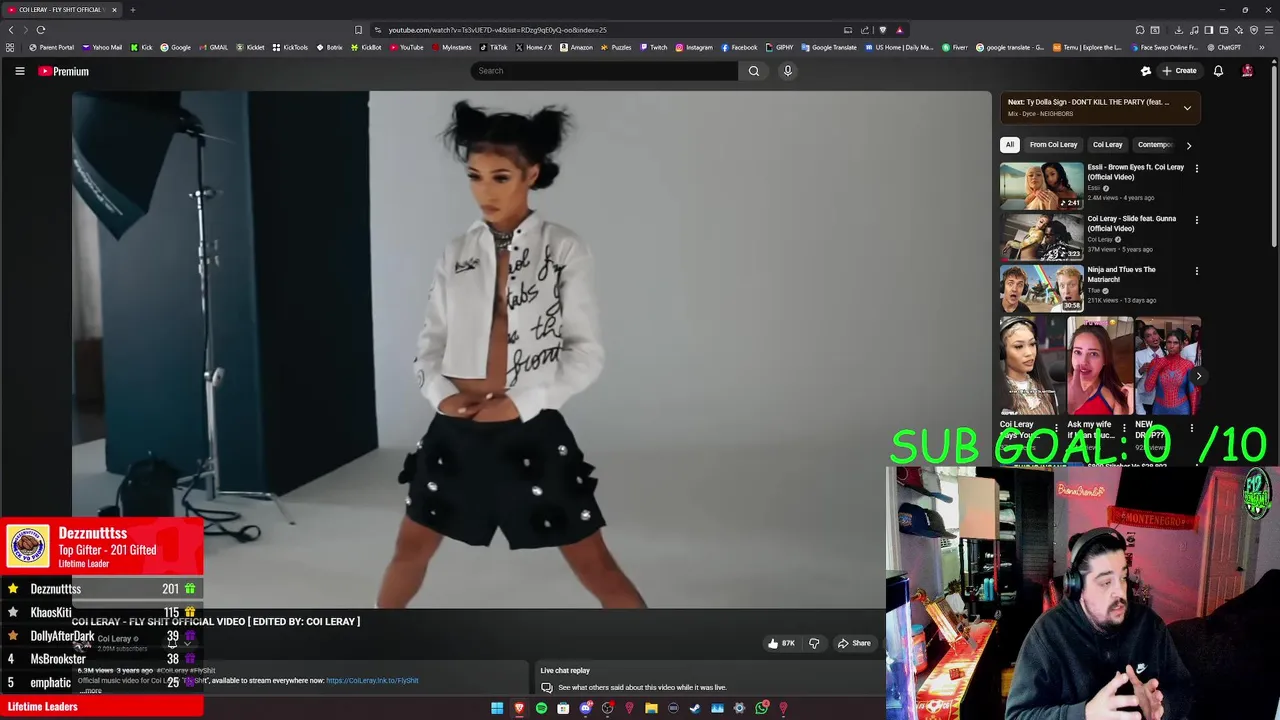Open options for Ninja and Tfue video
This screenshot has height=720, width=1280.
[1196, 271]
